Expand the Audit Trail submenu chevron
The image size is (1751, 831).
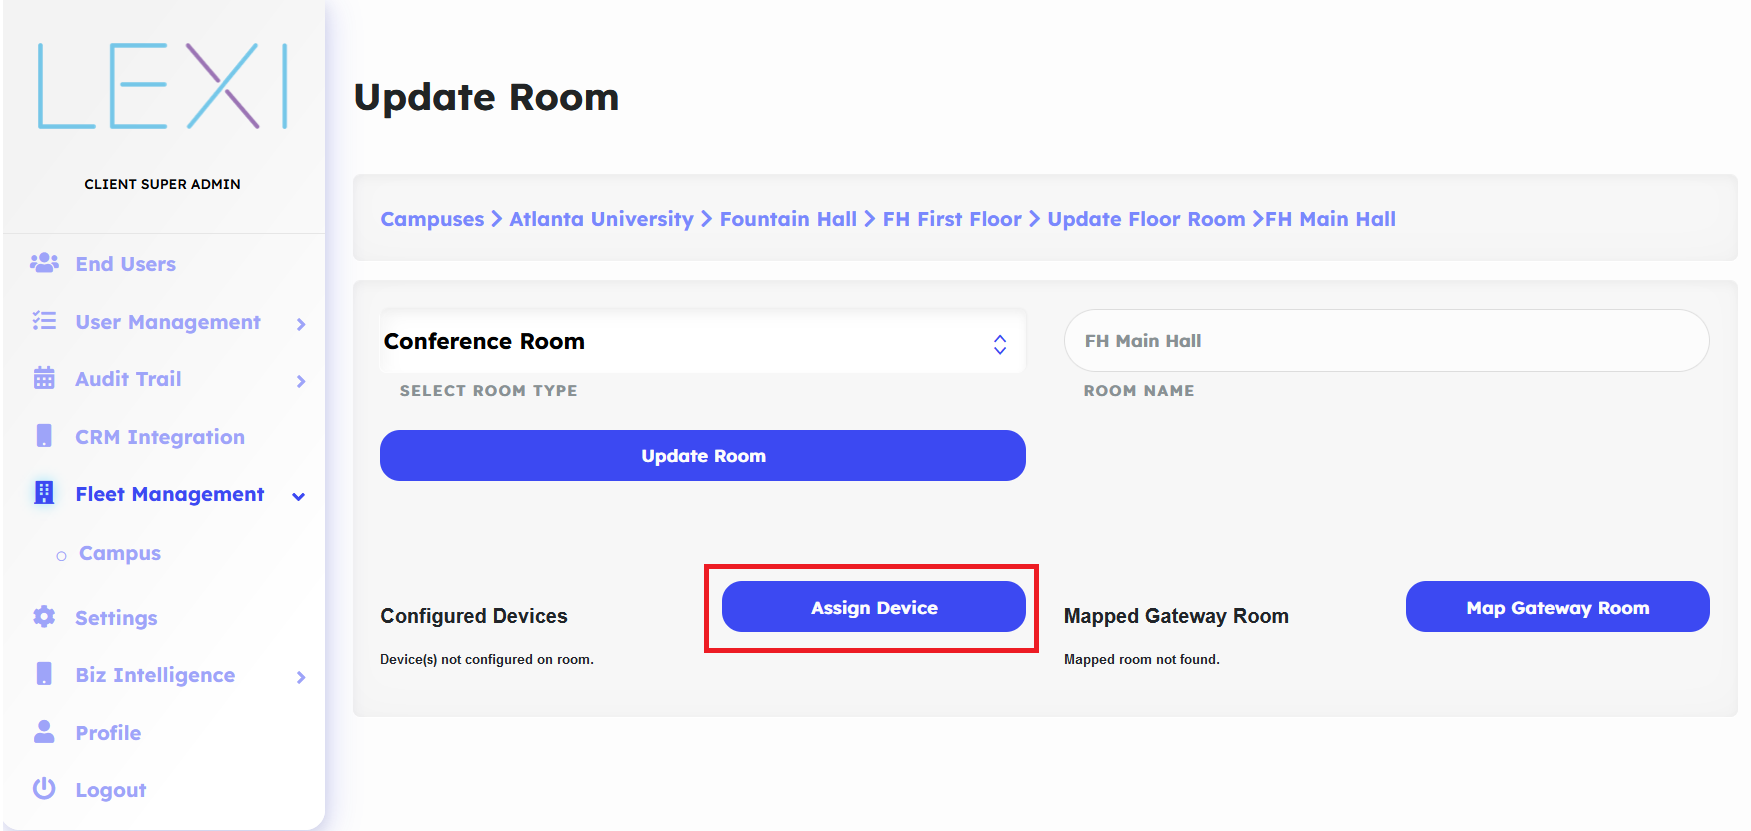click(301, 381)
